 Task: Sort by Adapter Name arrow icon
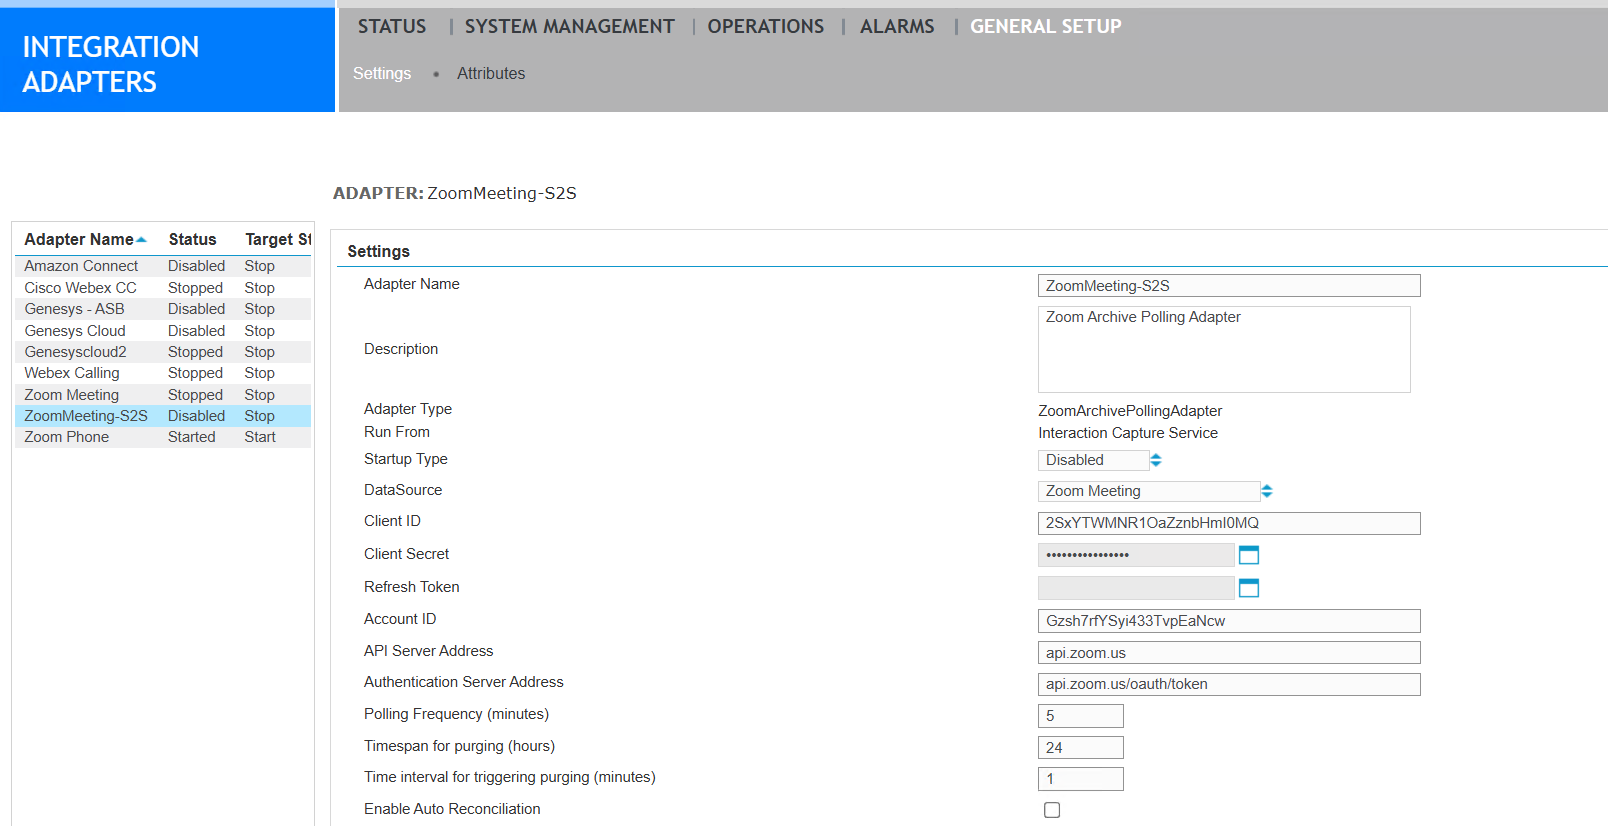(141, 240)
